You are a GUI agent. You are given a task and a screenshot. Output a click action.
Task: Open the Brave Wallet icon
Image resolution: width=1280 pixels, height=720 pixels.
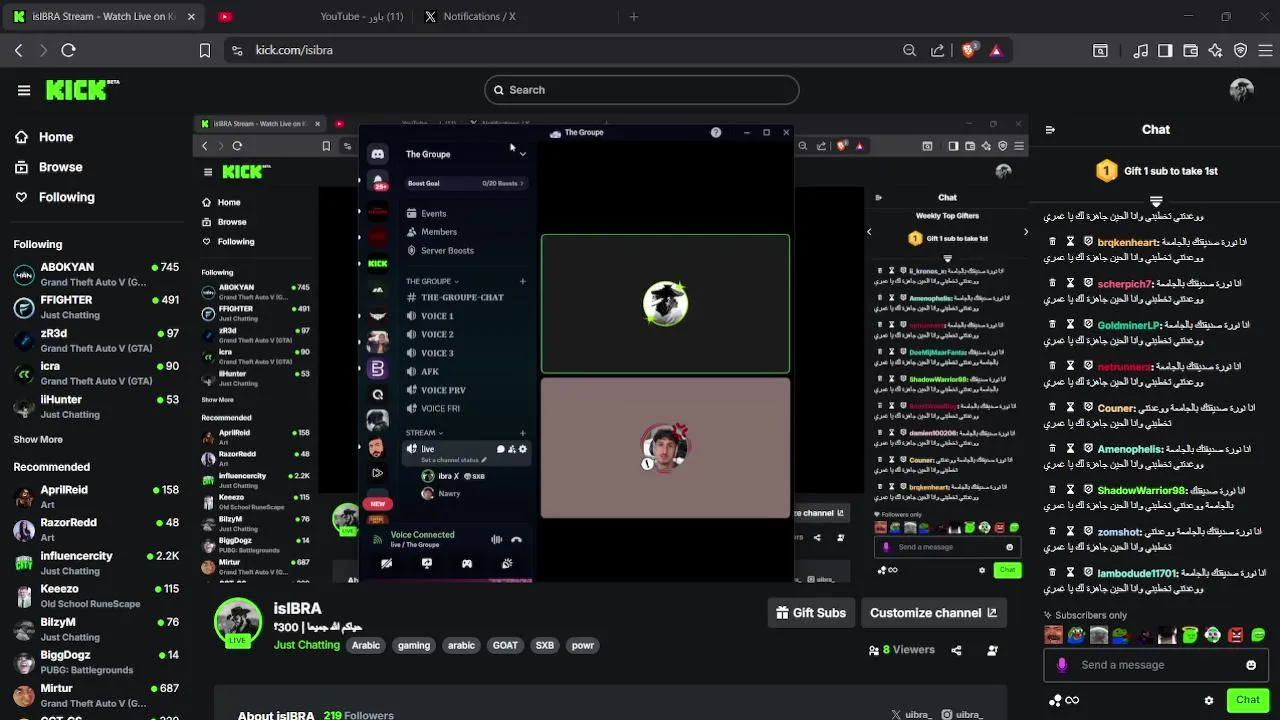click(1190, 50)
